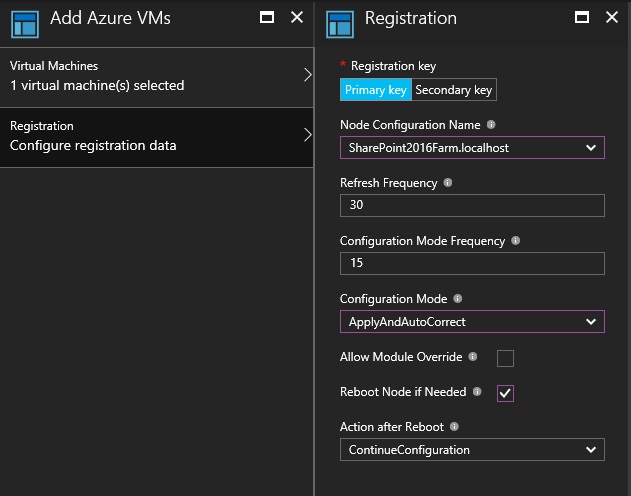
Task: Open Registration Configure registration data step
Action: pos(157,138)
